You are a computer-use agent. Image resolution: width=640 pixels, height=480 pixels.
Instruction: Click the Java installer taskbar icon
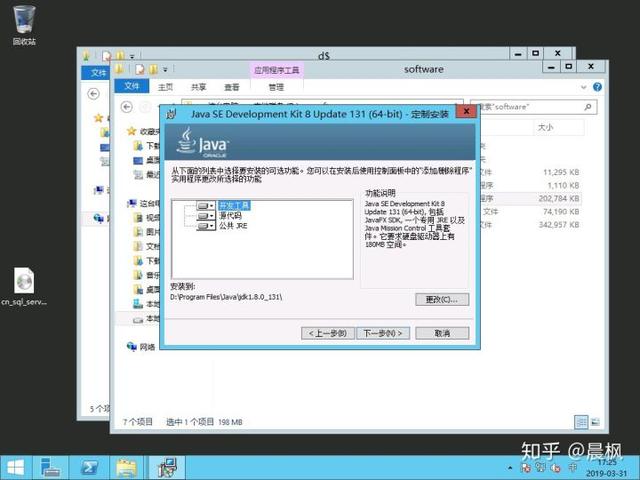pyautogui.click(x=167, y=468)
